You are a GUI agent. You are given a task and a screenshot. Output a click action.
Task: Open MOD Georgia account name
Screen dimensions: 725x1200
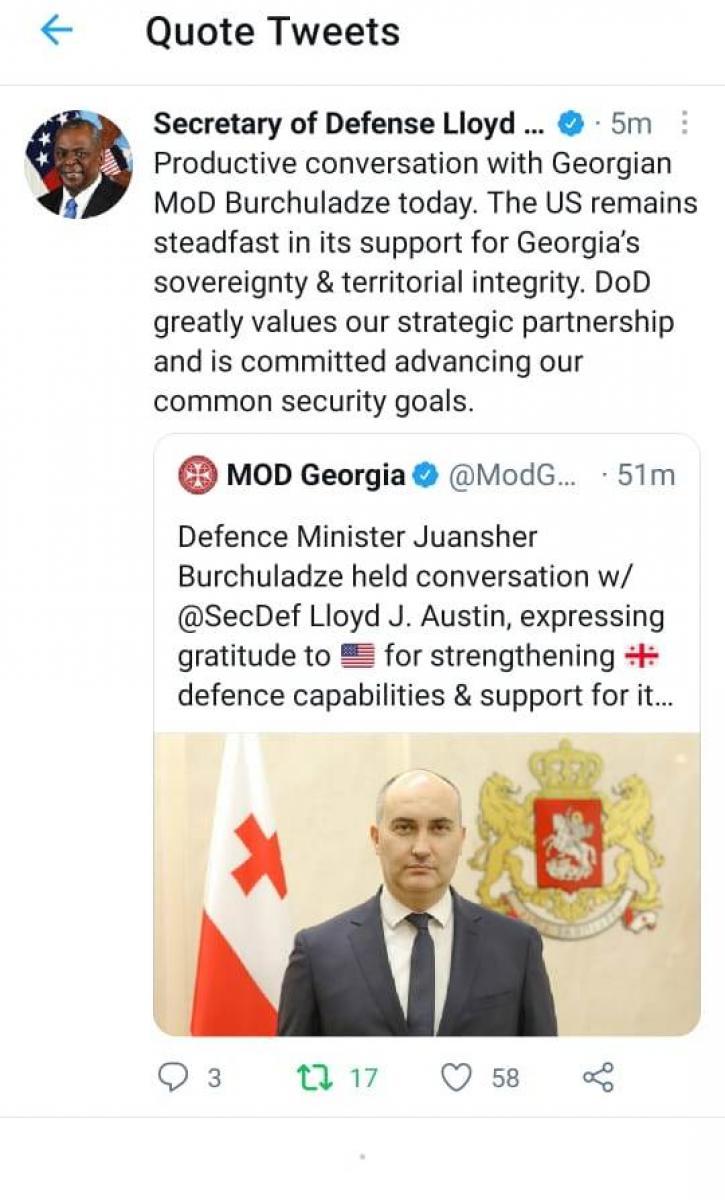316,476
